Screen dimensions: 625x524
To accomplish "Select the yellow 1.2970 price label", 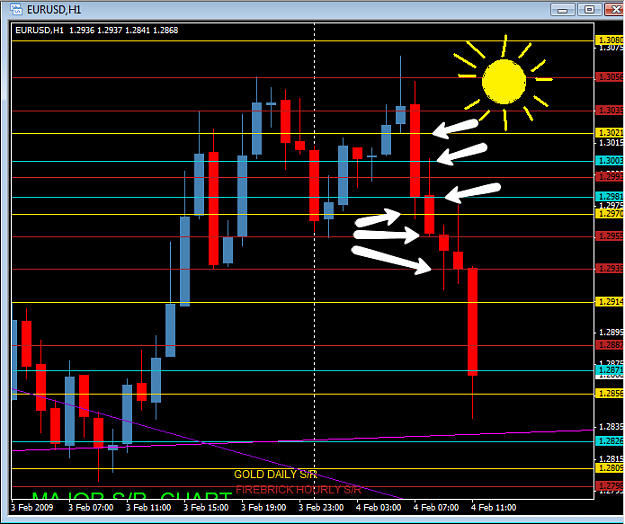I will [x=609, y=214].
